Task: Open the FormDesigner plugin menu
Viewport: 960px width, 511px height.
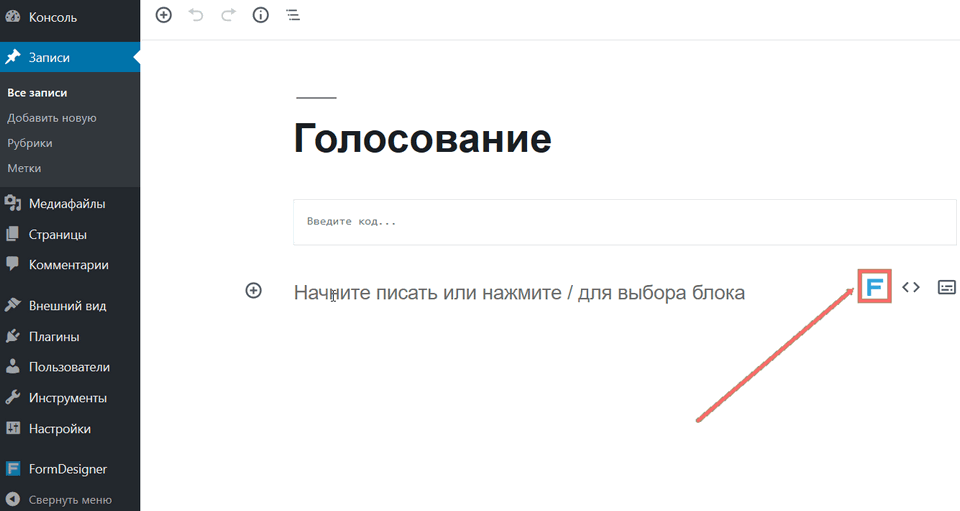Action: pos(70,469)
